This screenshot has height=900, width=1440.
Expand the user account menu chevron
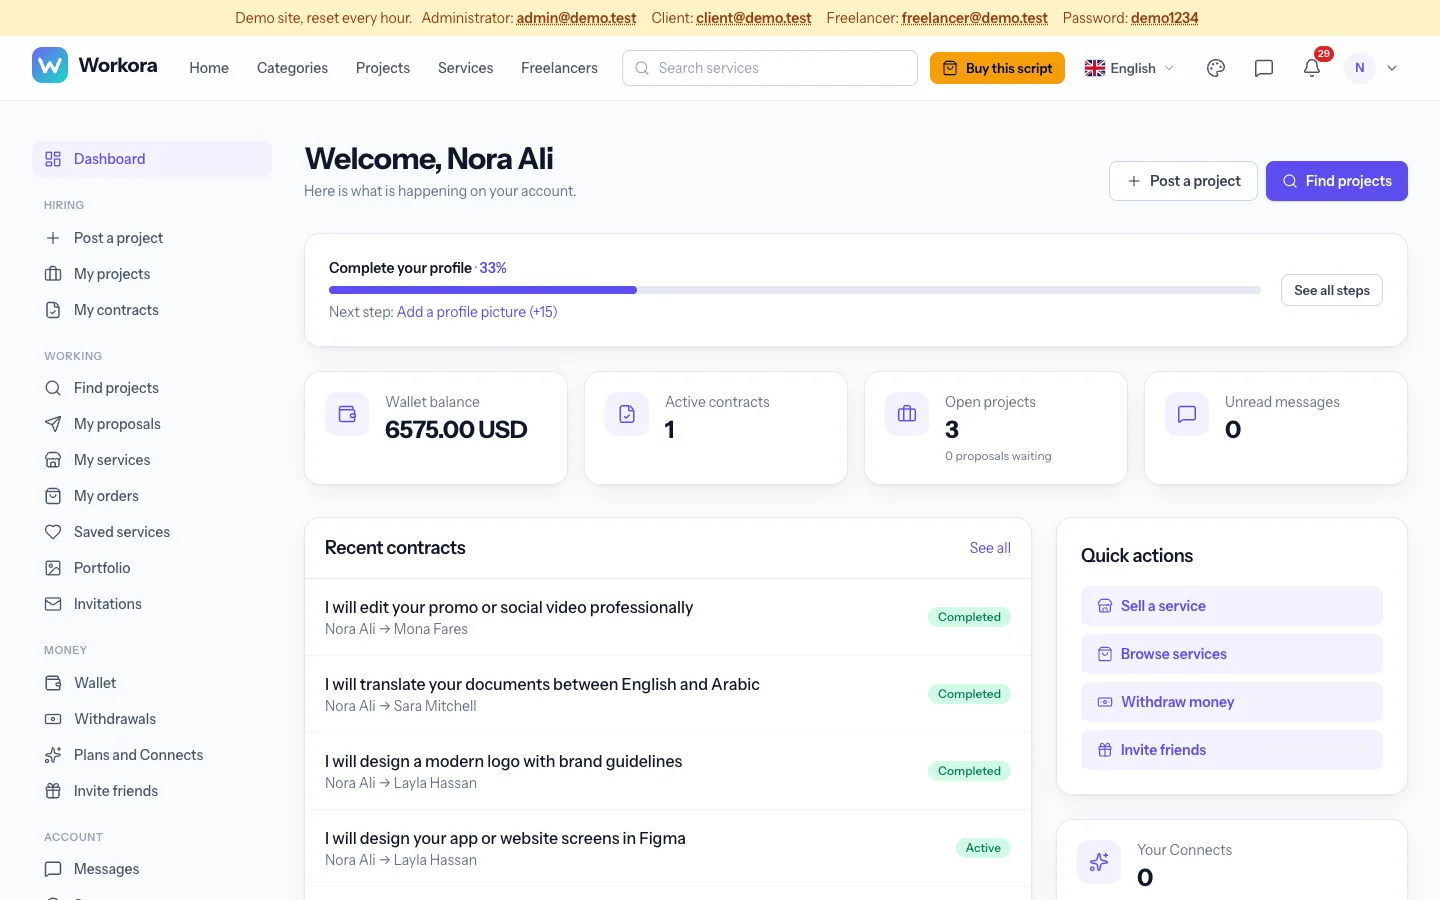coord(1392,68)
